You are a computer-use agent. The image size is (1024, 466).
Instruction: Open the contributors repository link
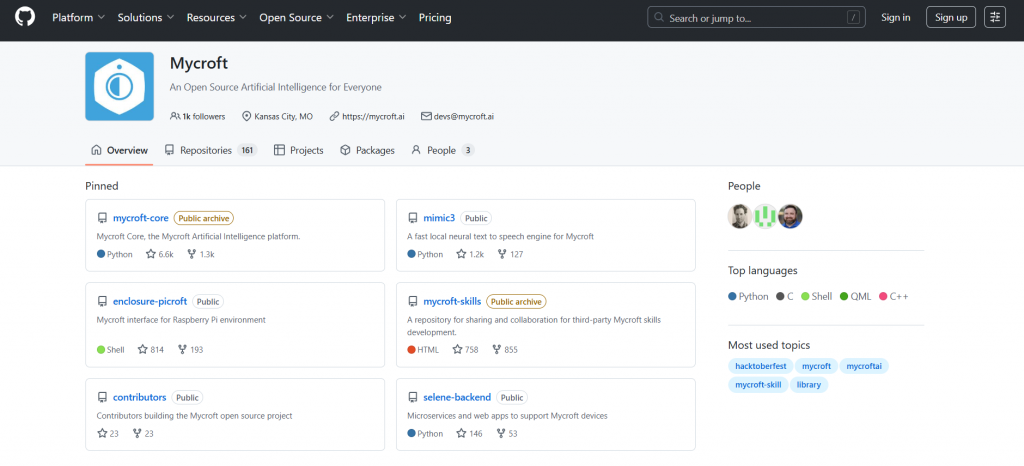140,397
